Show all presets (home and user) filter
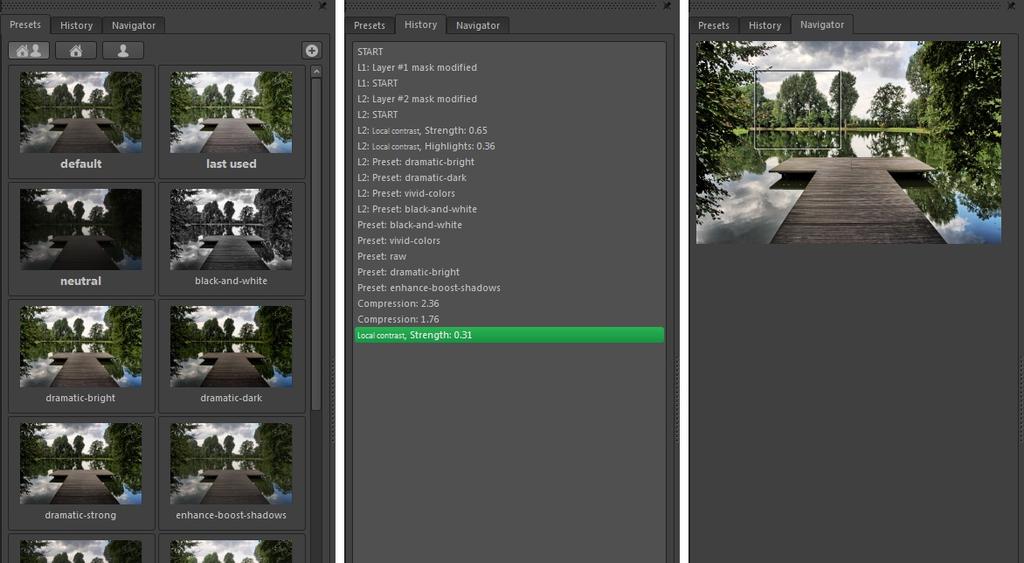1024x563 pixels. click(x=29, y=50)
